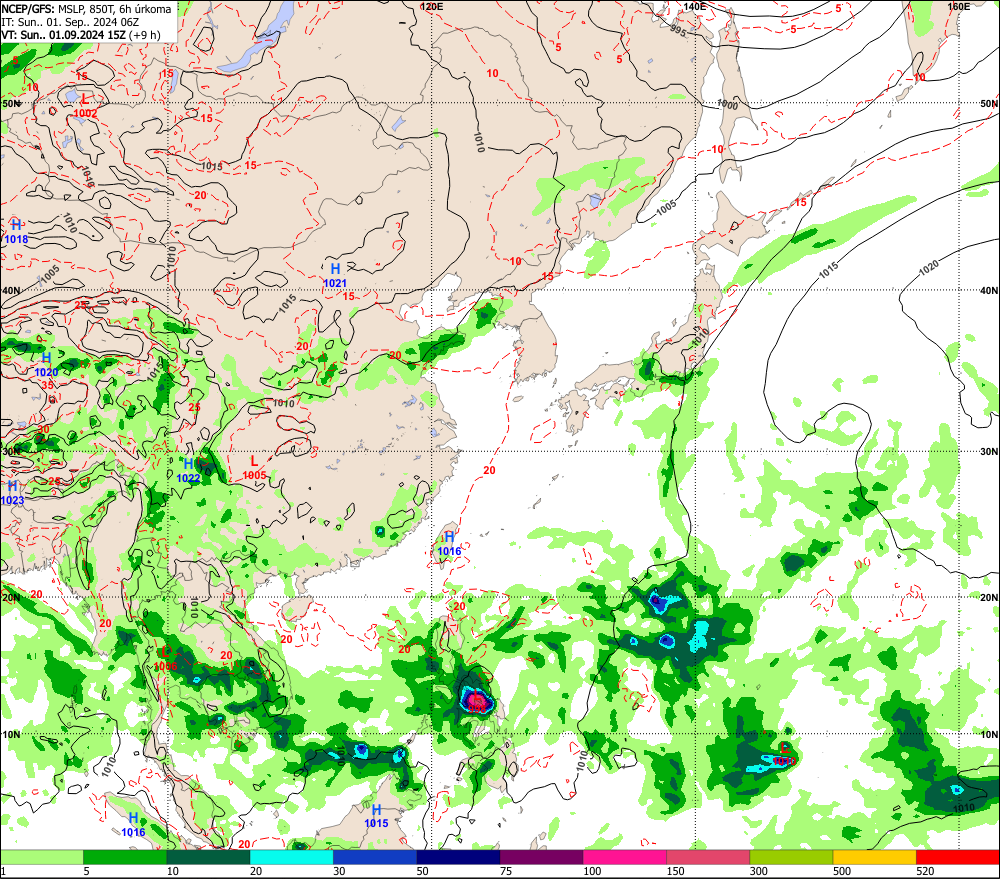Screen dimensions: 1000x879
Task: Click the header text "NCEP/GFS: MSLP, 850T, 6h úrkoma"
Action: pos(87,9)
